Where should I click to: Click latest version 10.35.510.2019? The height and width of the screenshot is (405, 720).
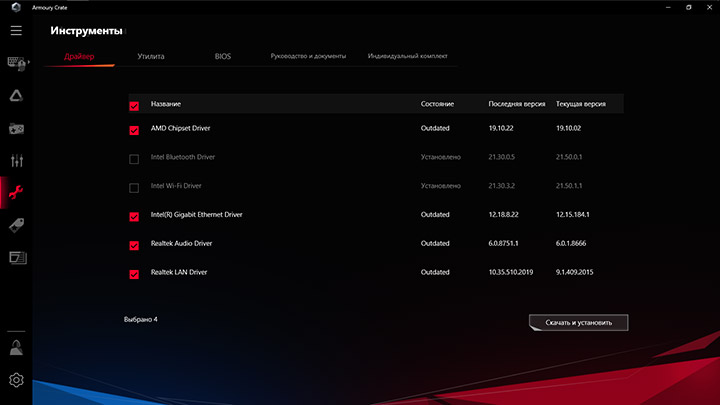click(x=511, y=272)
